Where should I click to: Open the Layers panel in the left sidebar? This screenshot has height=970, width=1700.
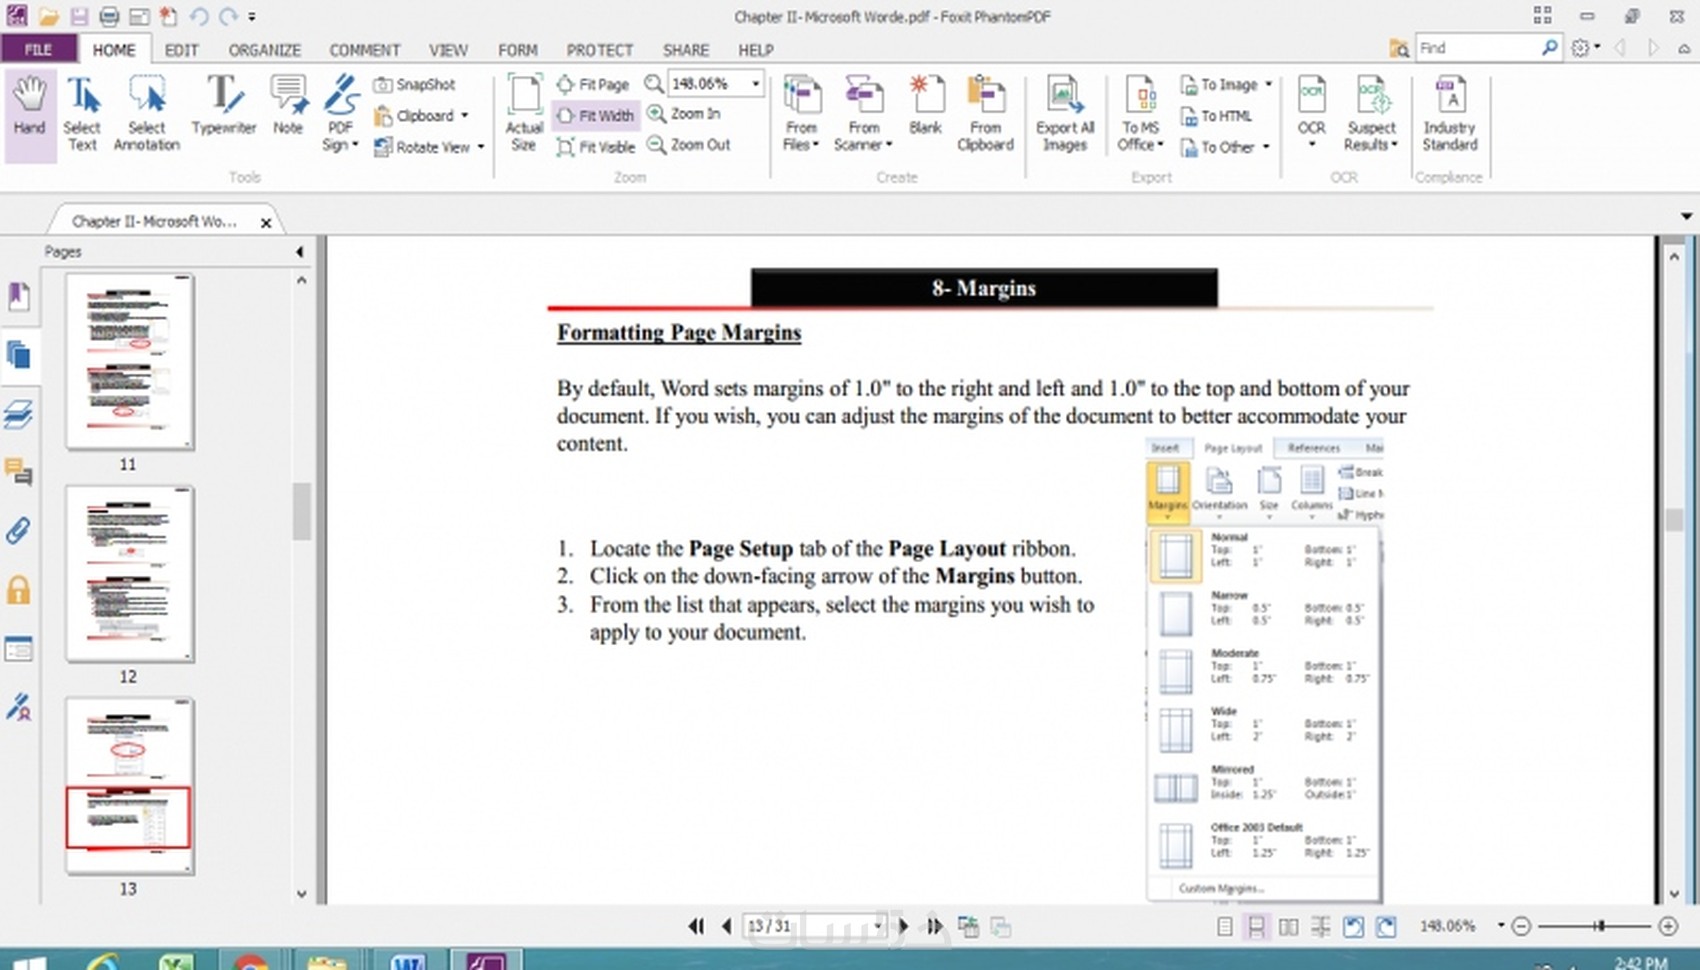point(18,413)
